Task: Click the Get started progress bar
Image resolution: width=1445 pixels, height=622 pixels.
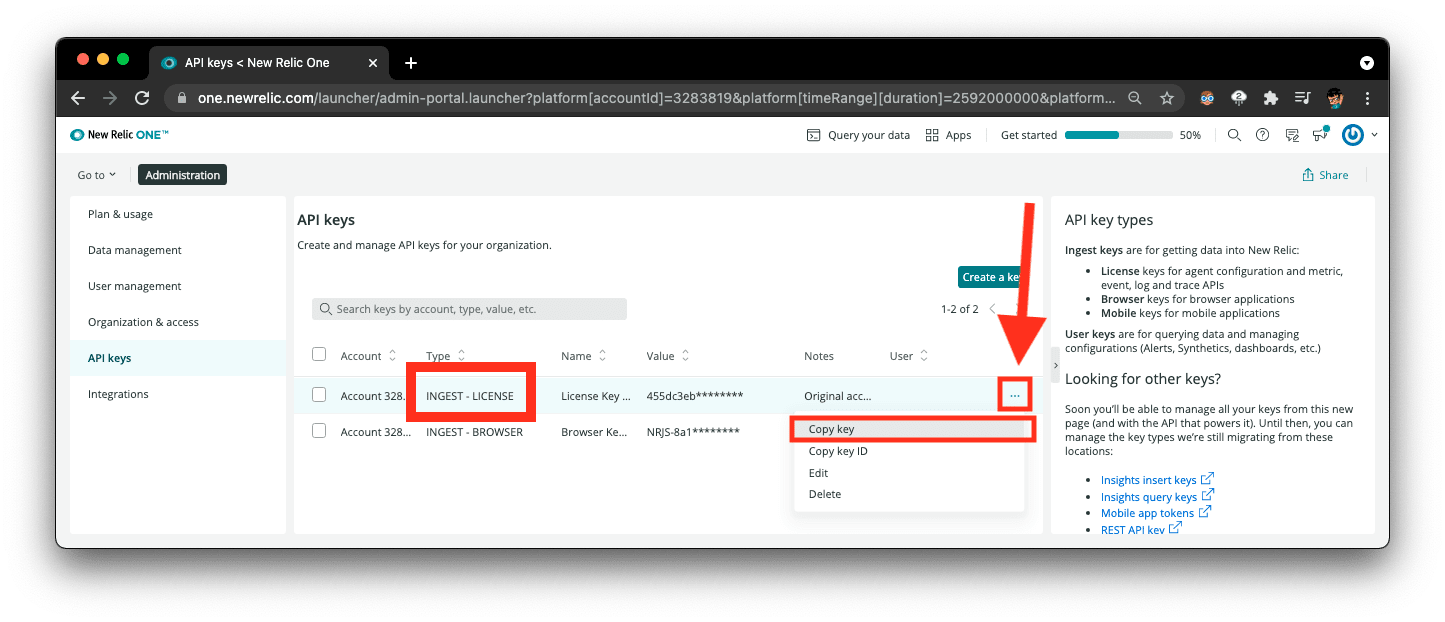Action: 1117,135
